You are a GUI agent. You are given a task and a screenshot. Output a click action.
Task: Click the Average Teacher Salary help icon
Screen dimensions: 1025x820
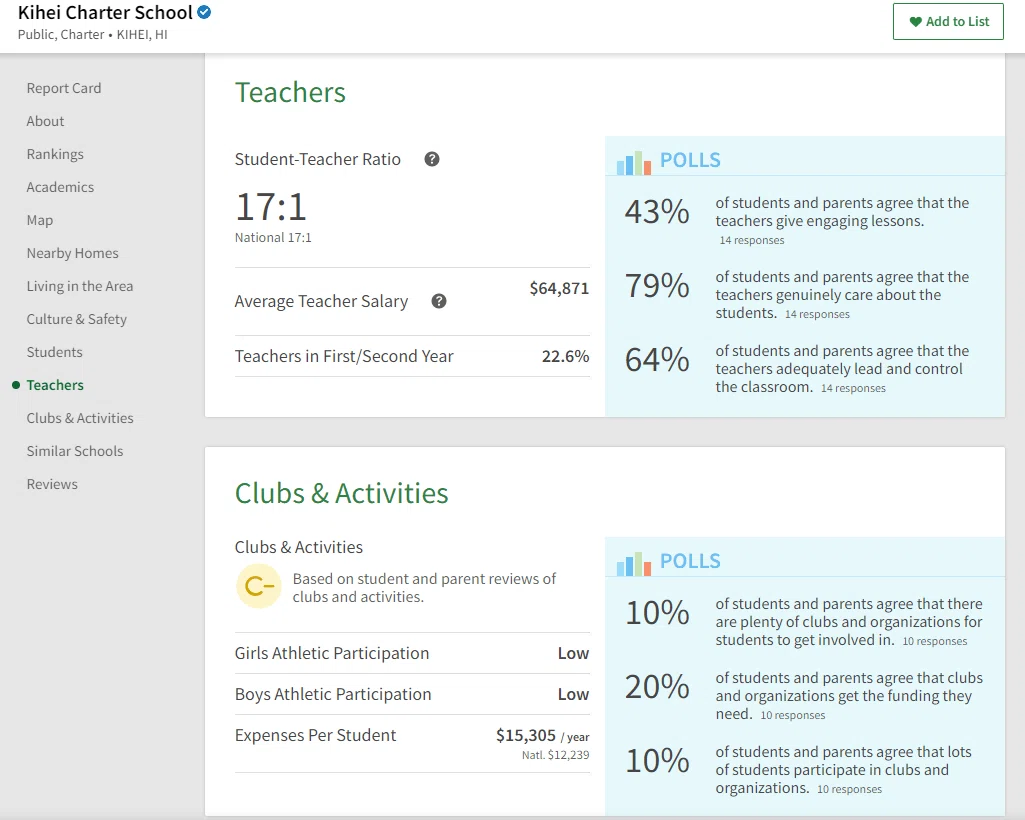click(x=439, y=301)
